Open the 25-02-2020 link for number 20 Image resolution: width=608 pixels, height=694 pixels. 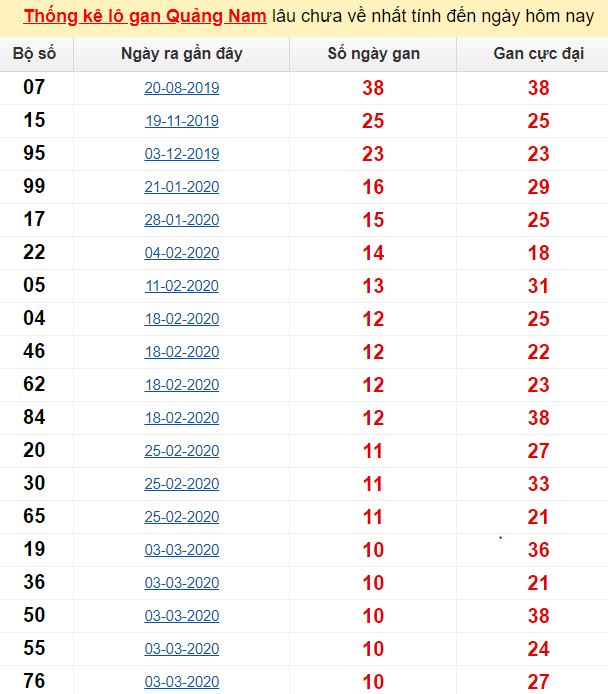click(x=182, y=451)
